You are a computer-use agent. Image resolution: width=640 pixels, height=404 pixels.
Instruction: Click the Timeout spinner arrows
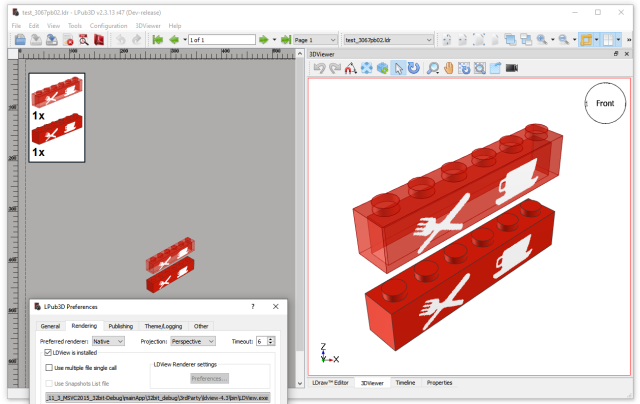point(271,341)
